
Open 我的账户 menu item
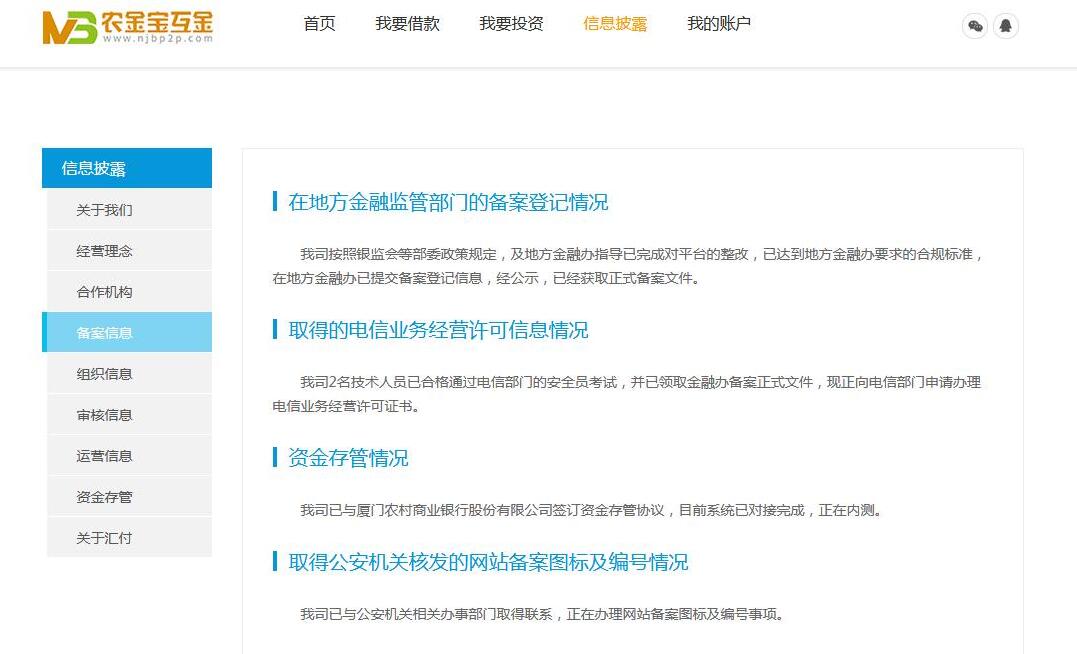pos(719,24)
